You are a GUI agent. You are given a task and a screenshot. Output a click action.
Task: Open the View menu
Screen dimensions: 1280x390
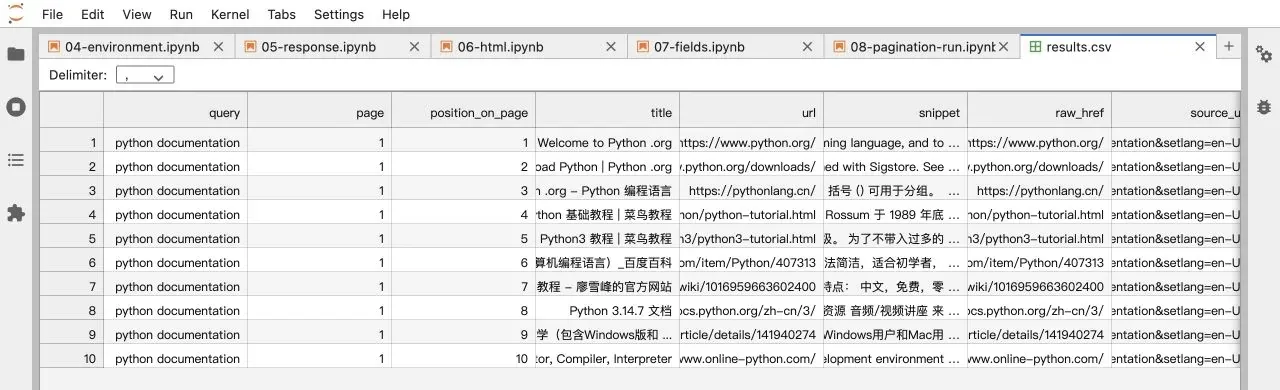(137, 14)
